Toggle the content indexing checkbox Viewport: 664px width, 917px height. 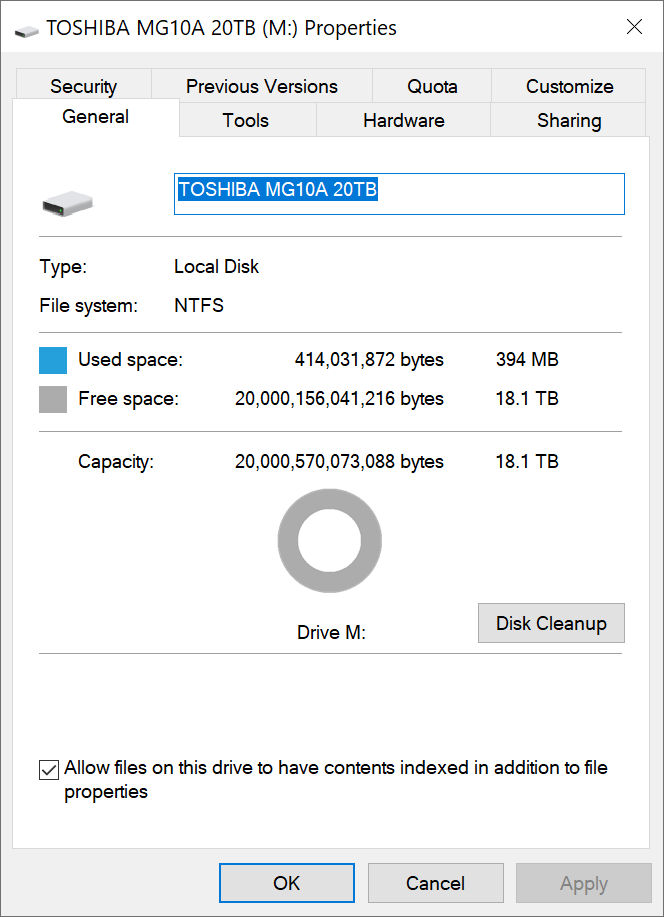pyautogui.click(x=48, y=769)
